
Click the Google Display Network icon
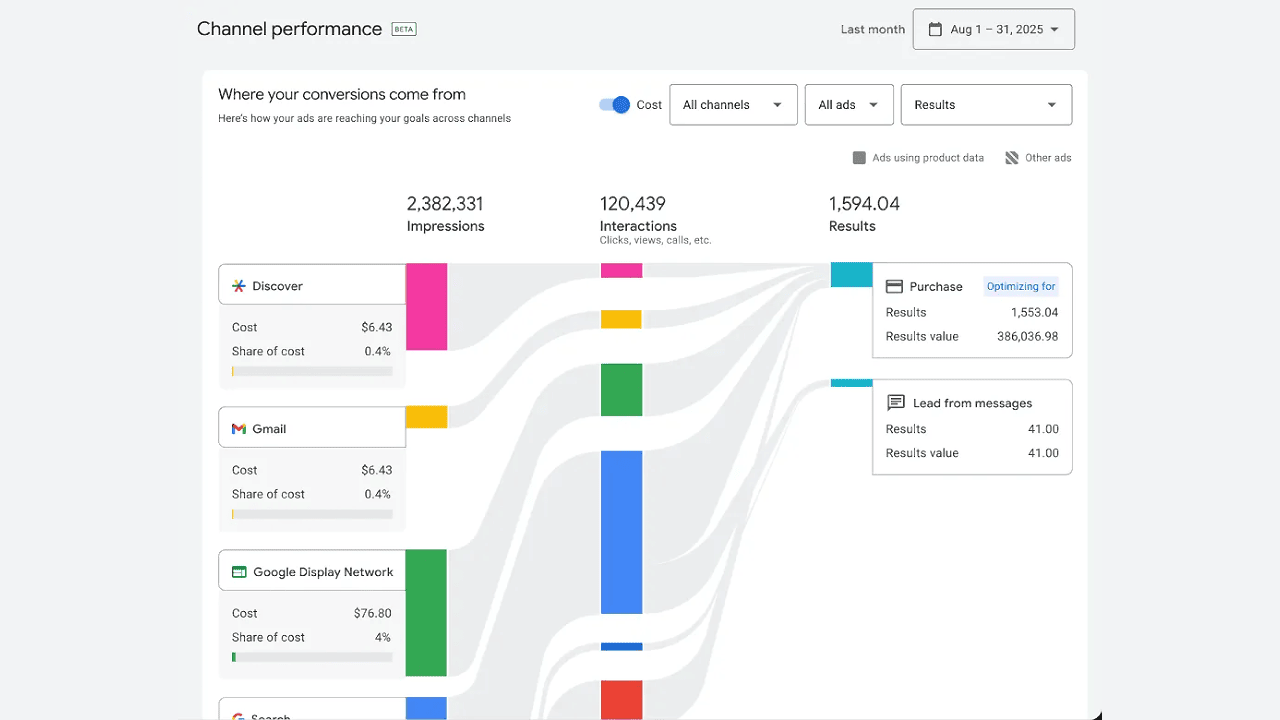point(239,572)
